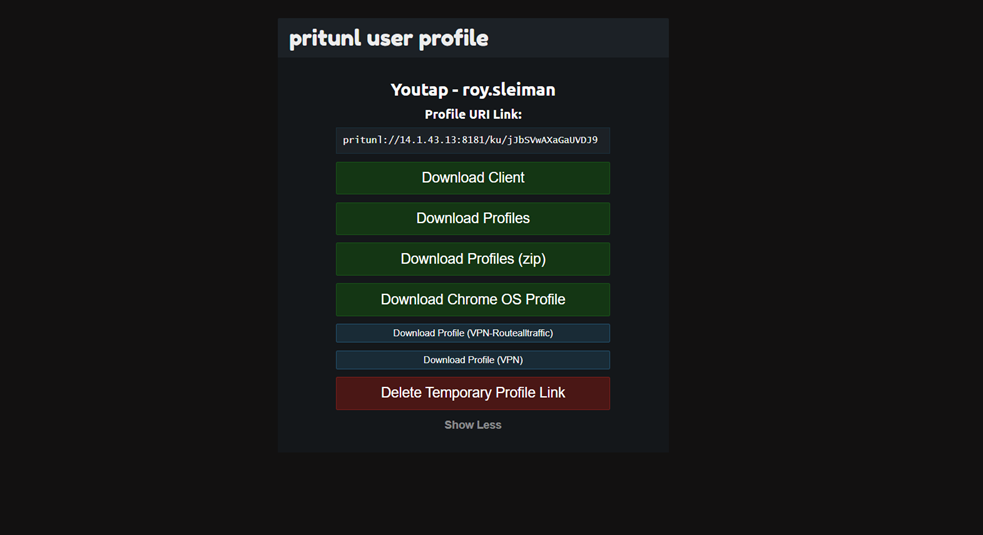This screenshot has height=535, width=983.
Task: Download the profiles as a zip
Action: [472, 259]
